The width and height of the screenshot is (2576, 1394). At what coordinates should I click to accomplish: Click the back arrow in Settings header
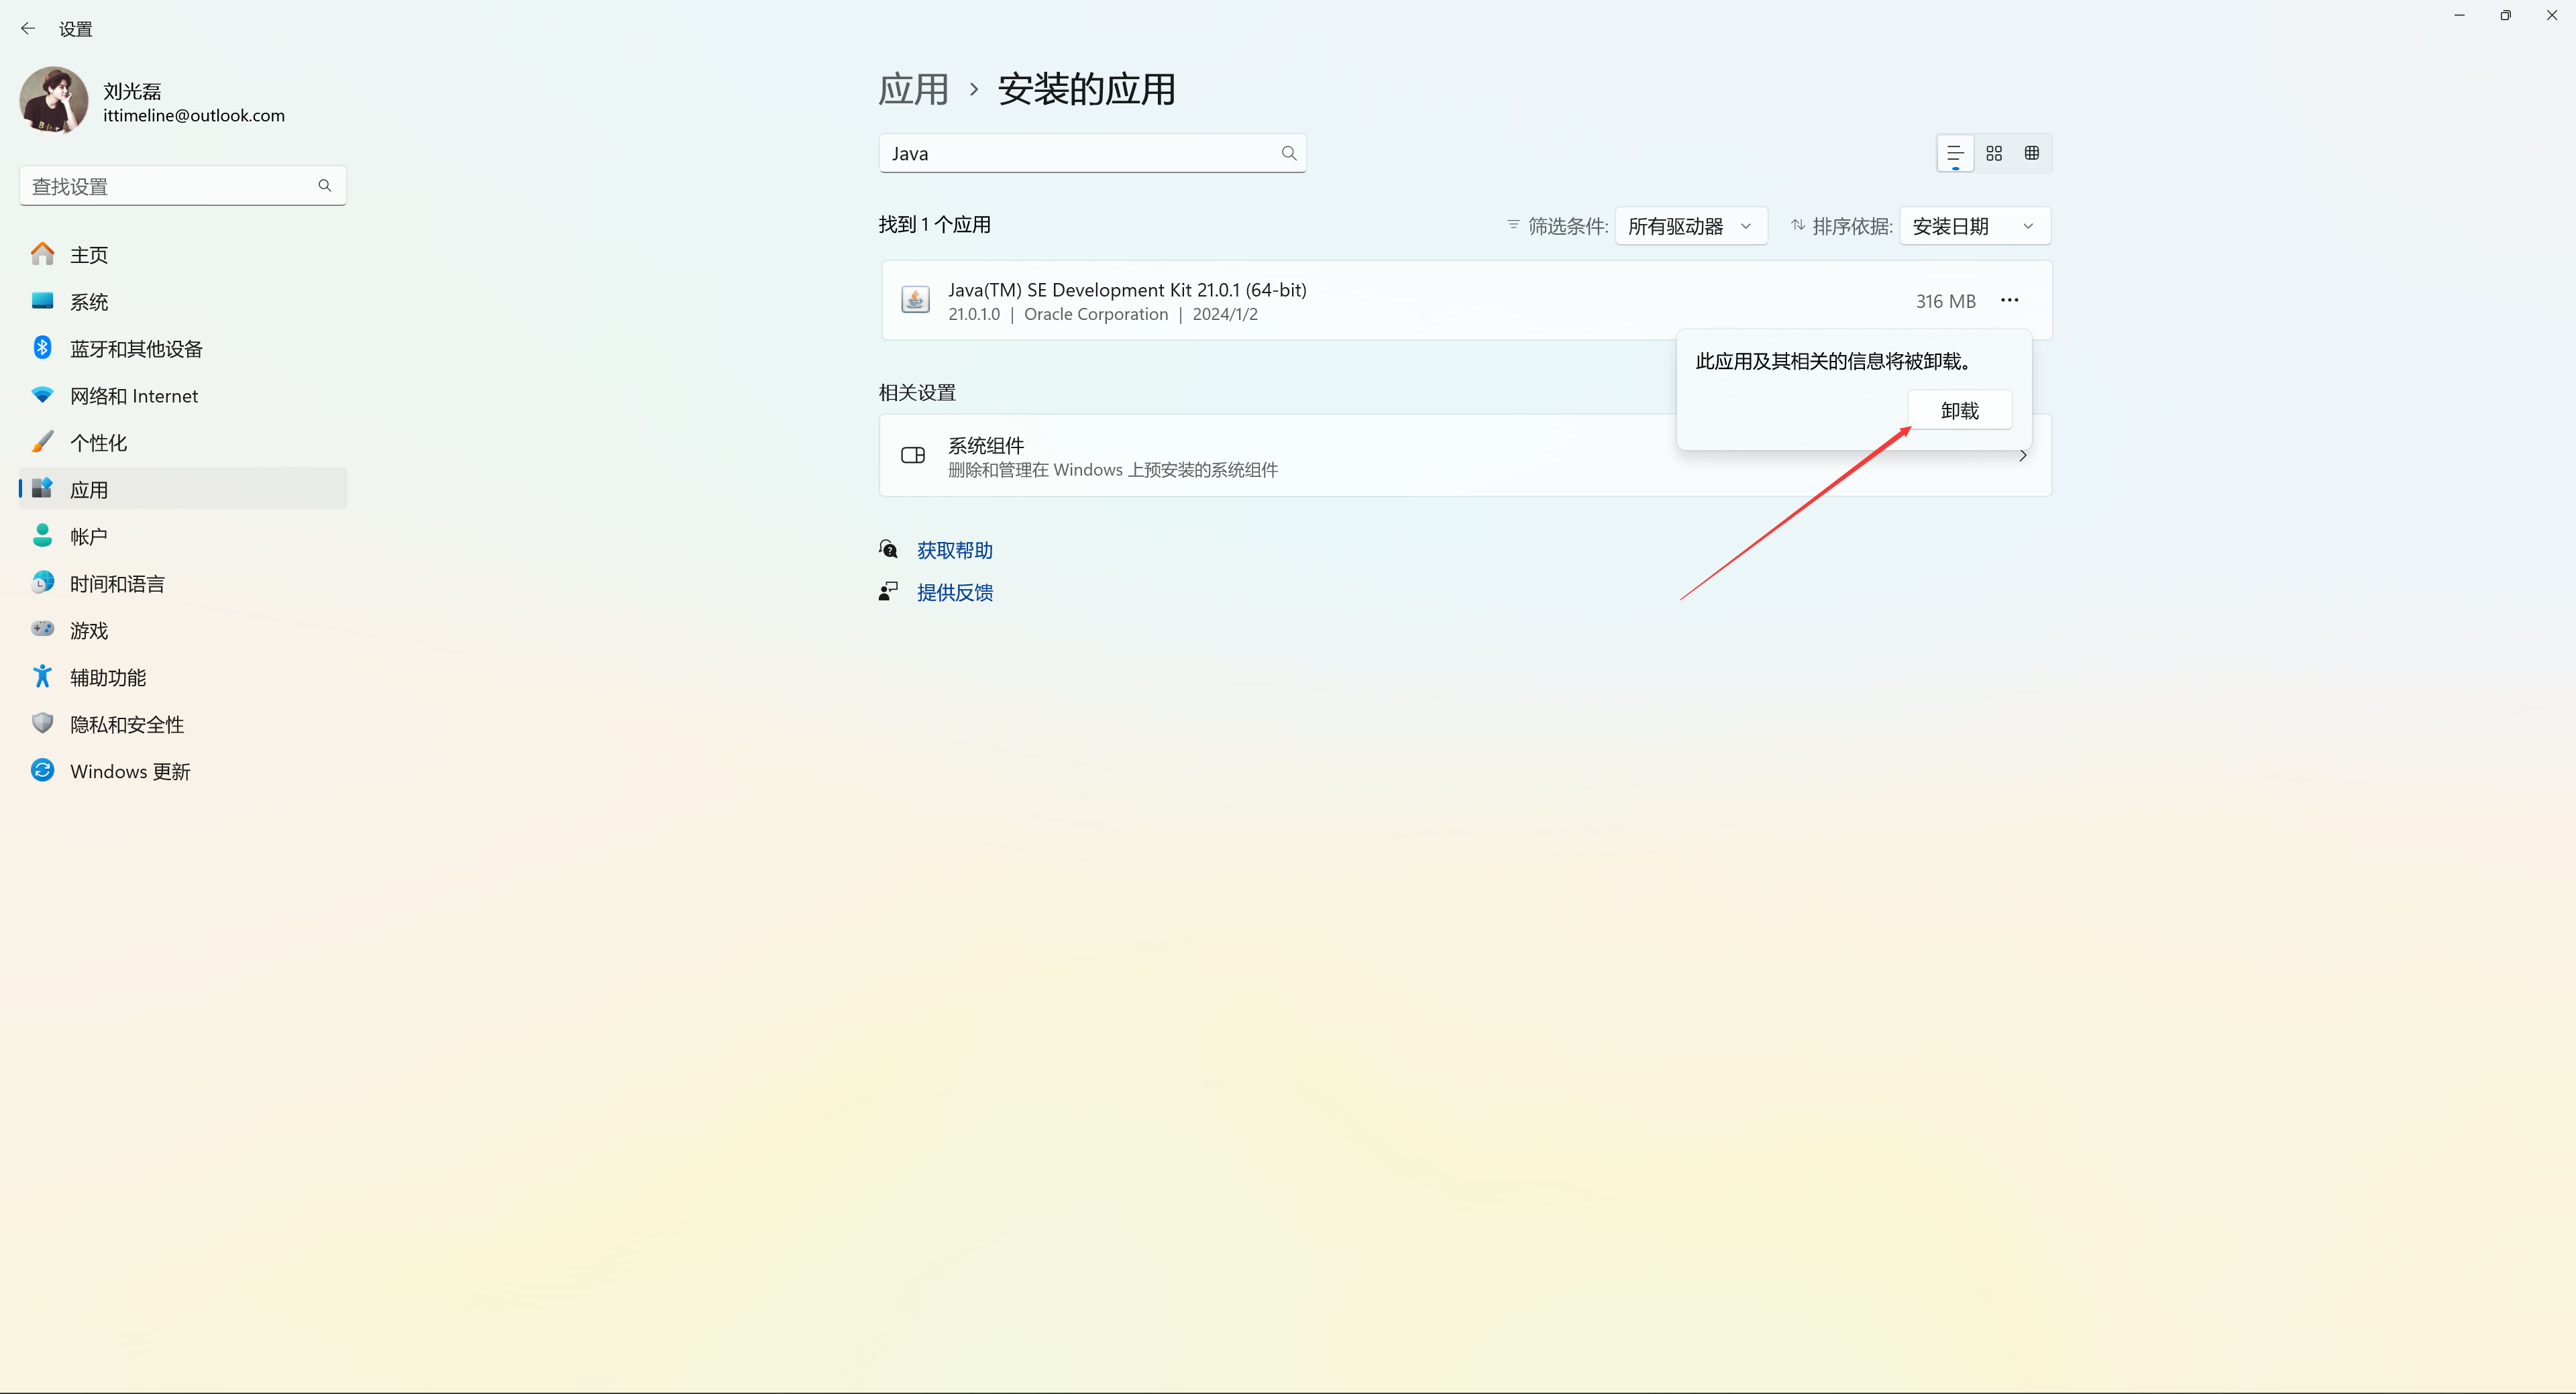click(28, 29)
